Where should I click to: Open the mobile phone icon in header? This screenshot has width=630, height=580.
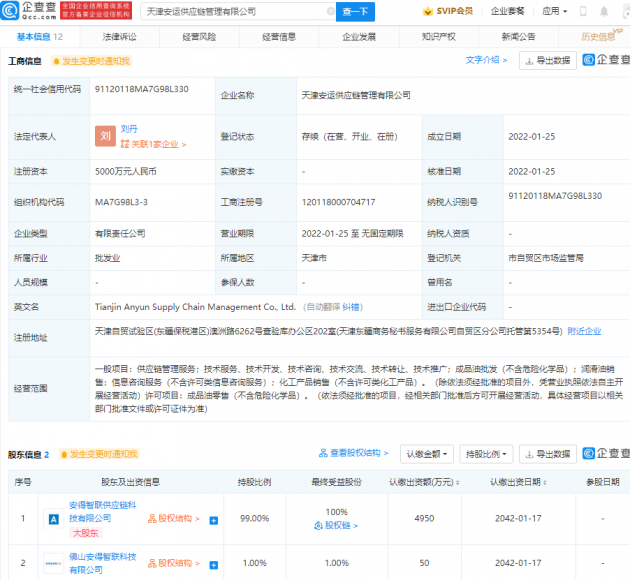pyautogui.click(x=583, y=11)
